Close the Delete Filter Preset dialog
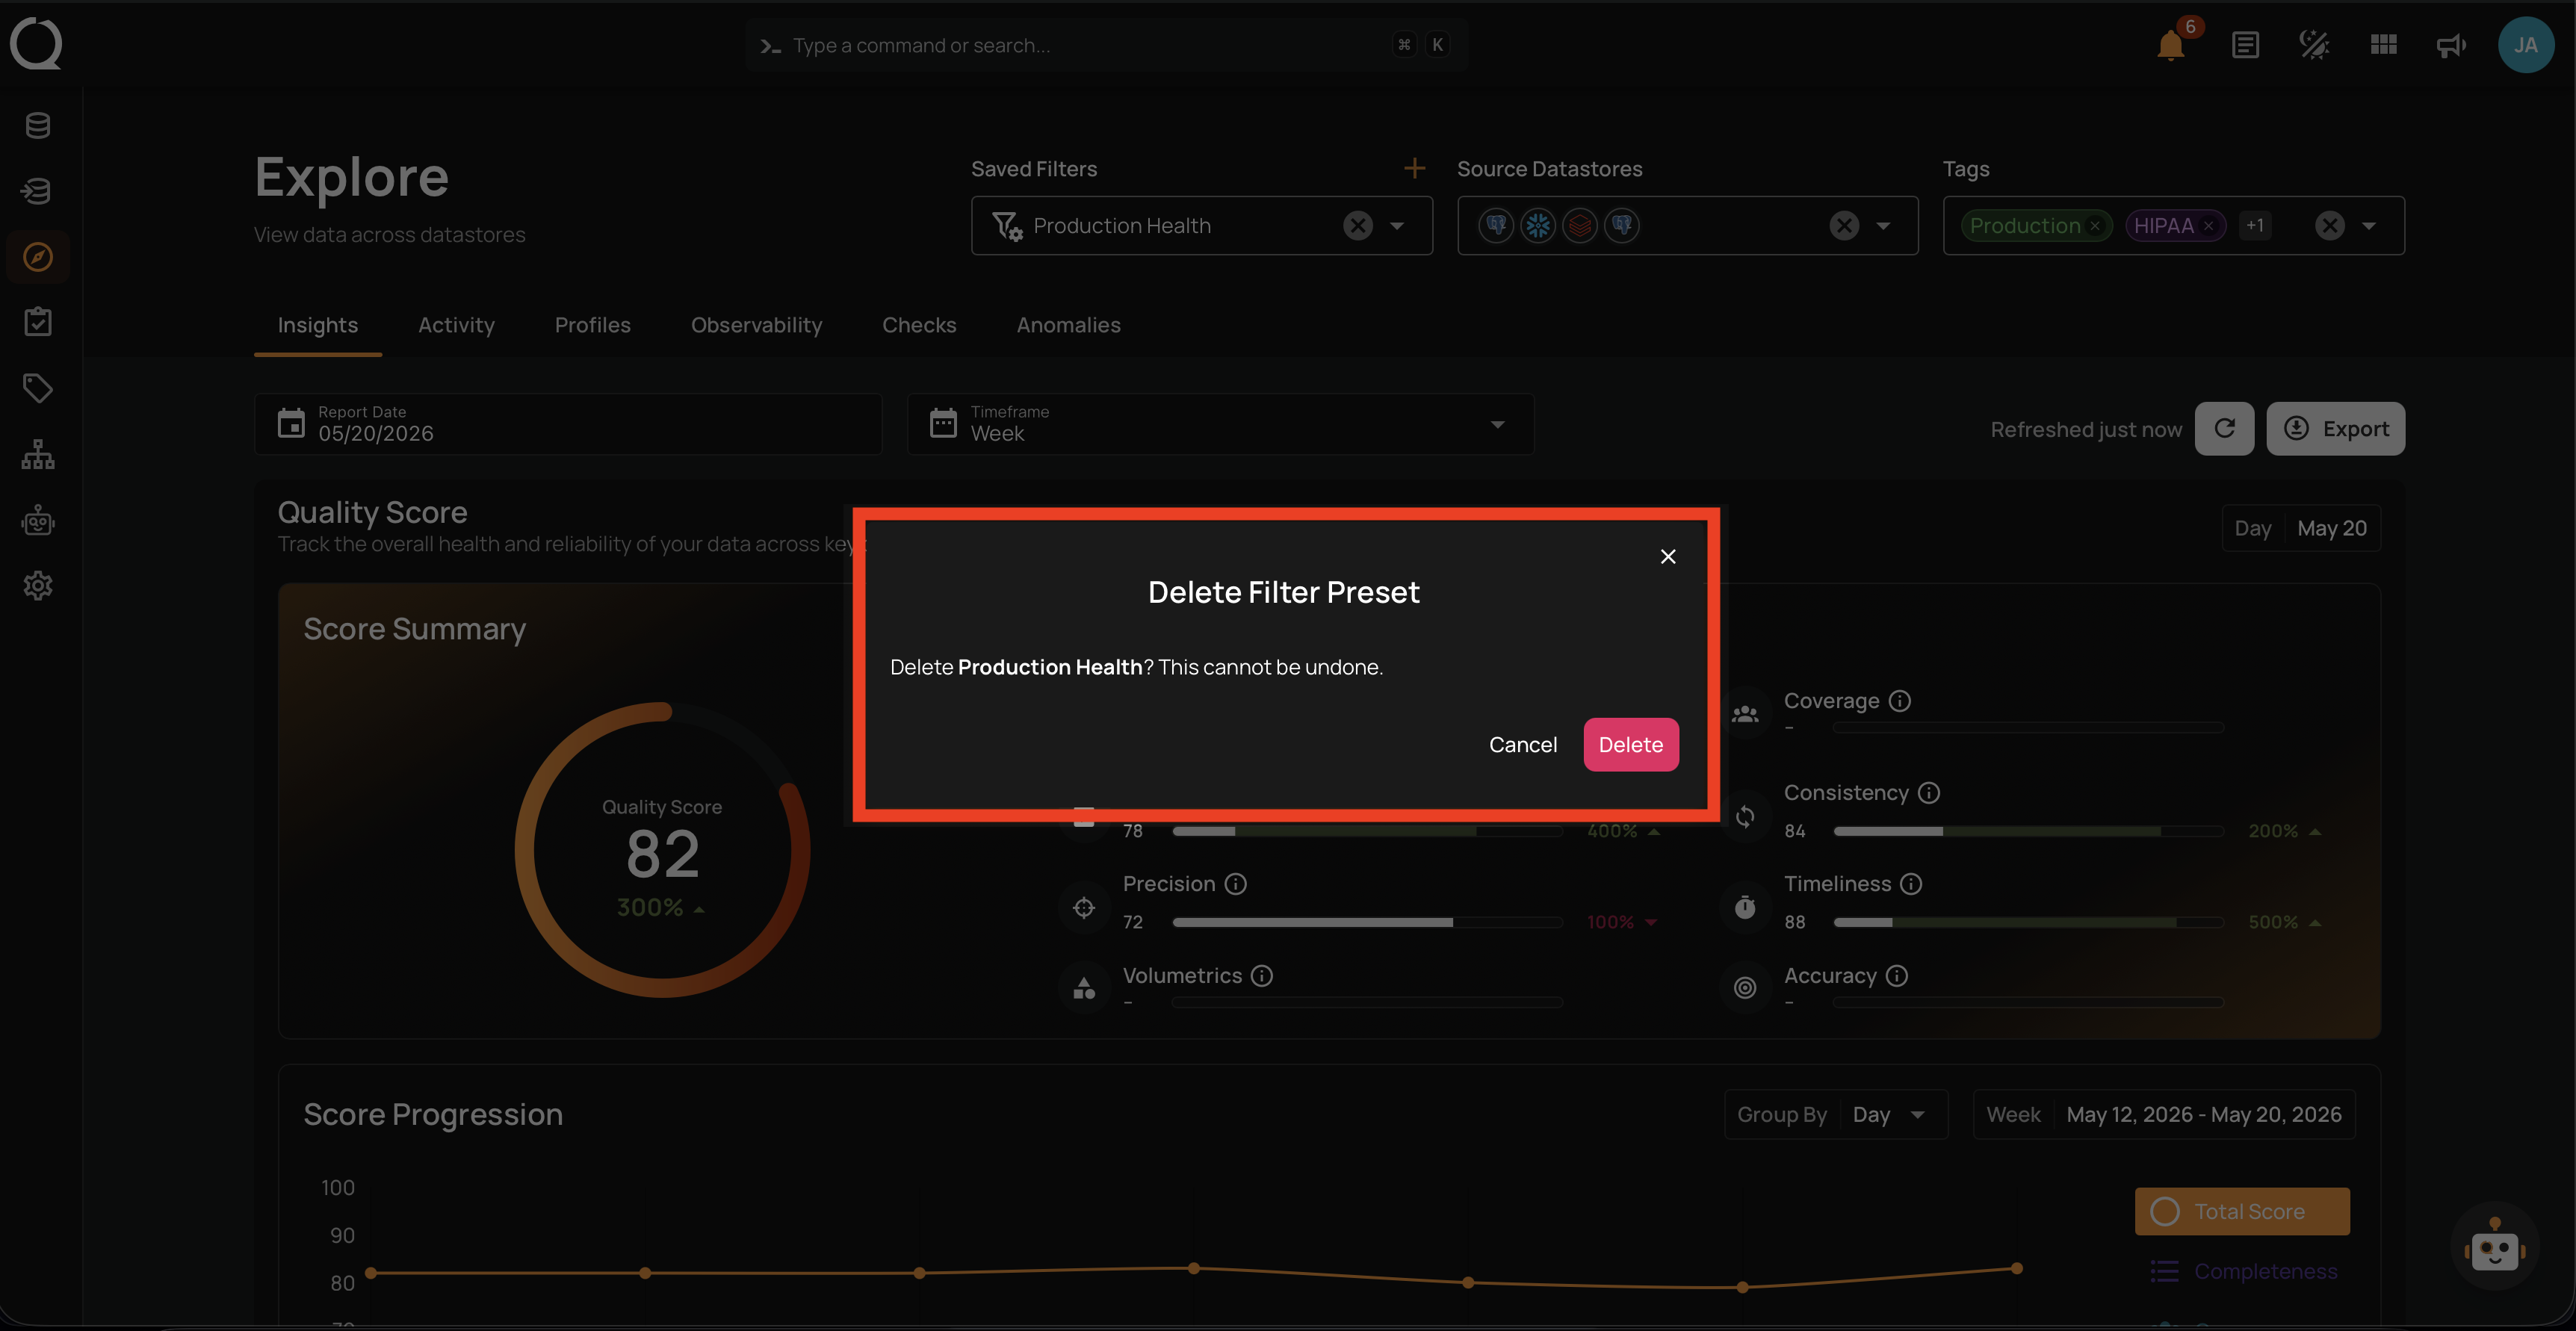 click(x=1667, y=556)
